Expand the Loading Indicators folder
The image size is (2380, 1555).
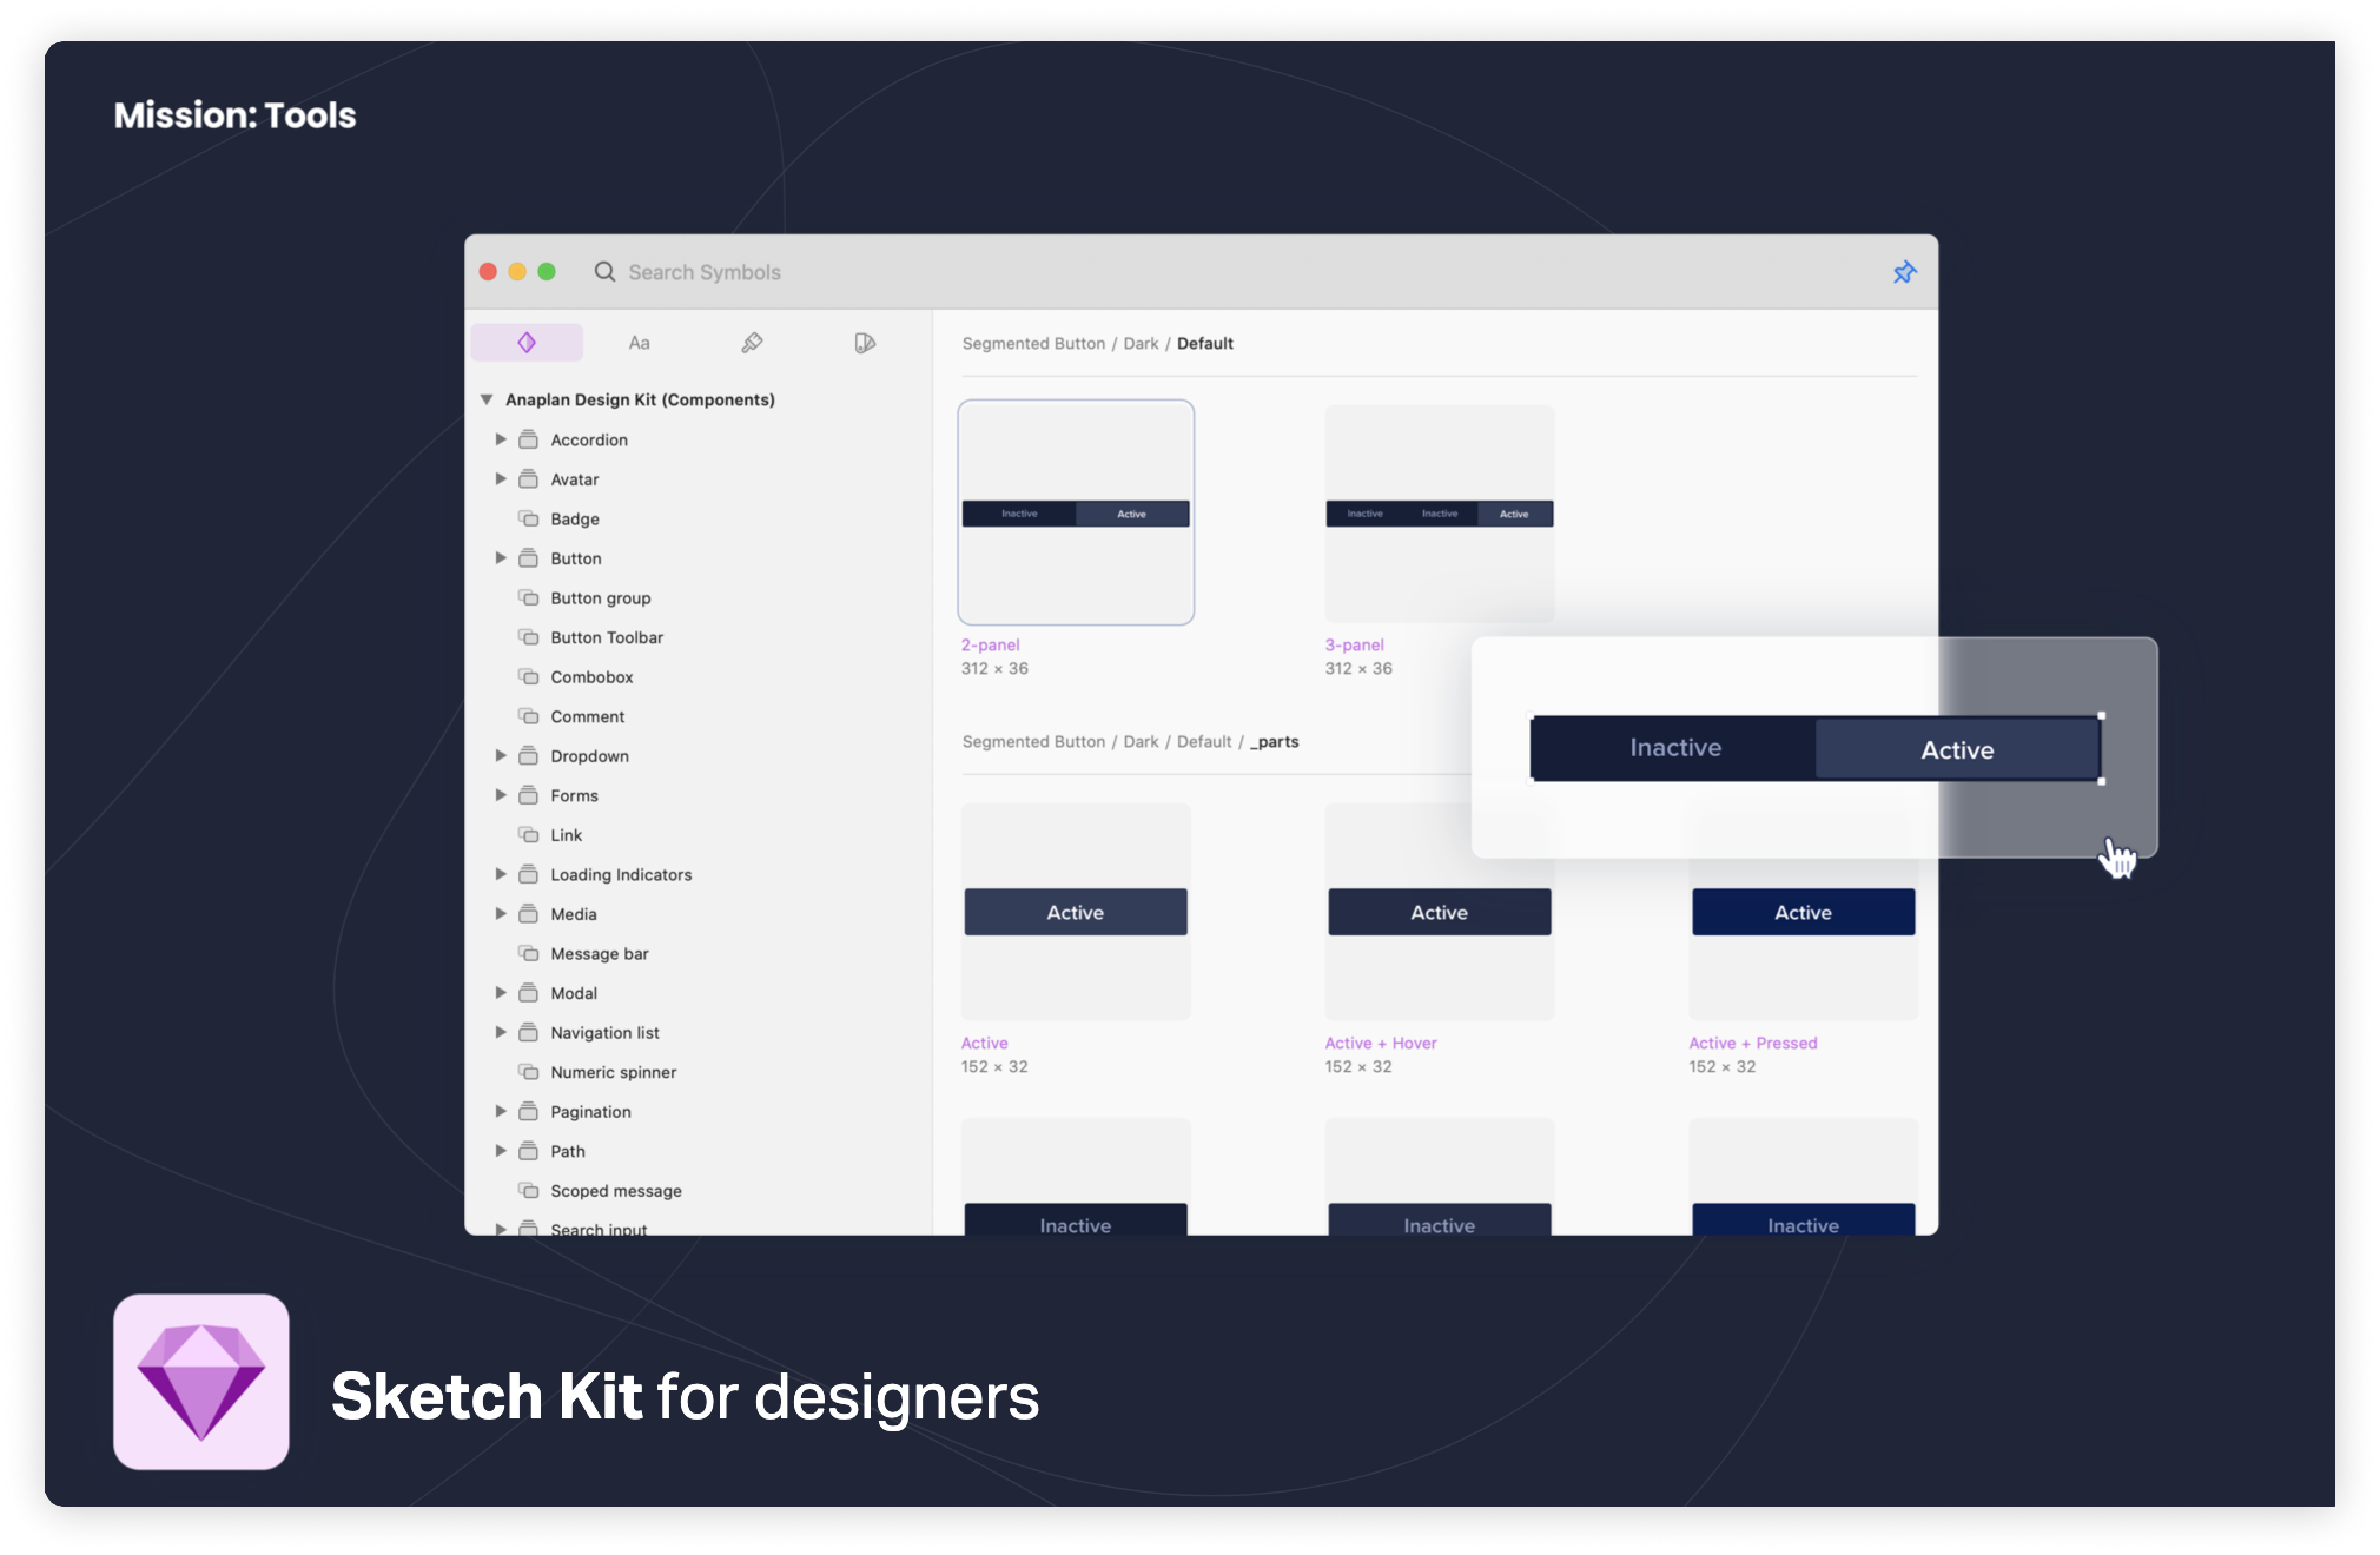click(x=501, y=874)
